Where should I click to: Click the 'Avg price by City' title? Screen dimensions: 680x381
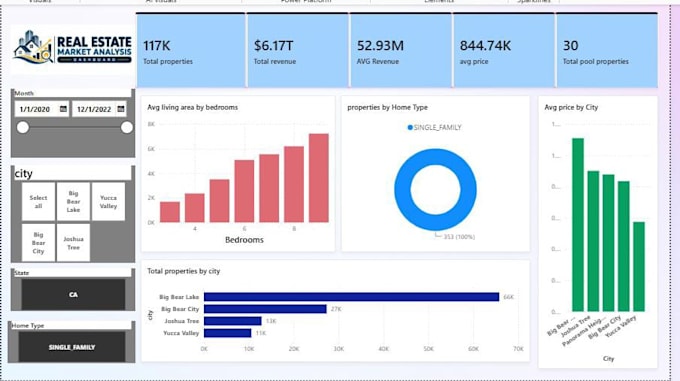pyautogui.click(x=571, y=107)
